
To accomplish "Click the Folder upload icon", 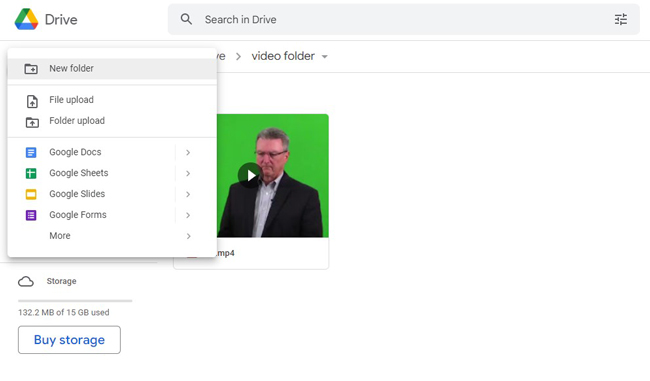I will click(32, 122).
